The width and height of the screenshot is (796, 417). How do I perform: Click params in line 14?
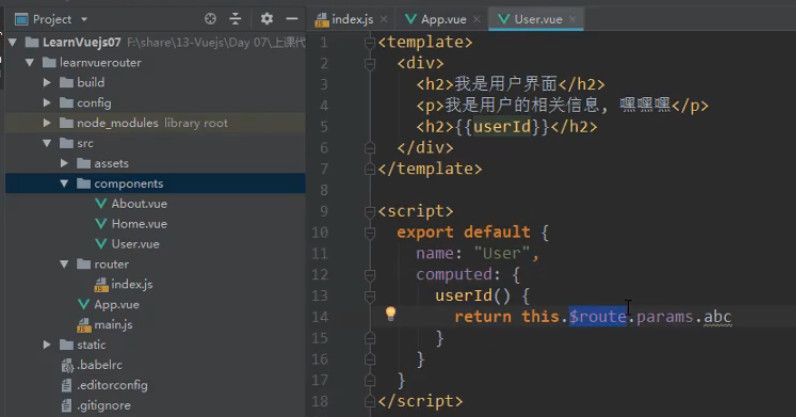(x=665, y=317)
